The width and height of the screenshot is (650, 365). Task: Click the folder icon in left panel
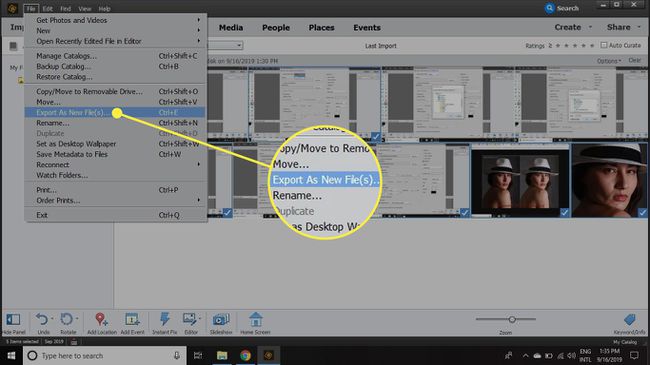point(20,80)
